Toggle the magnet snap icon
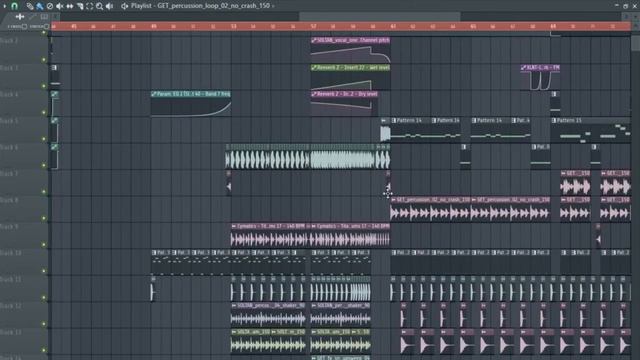Viewport: 640px width, 360px height. coord(14,6)
